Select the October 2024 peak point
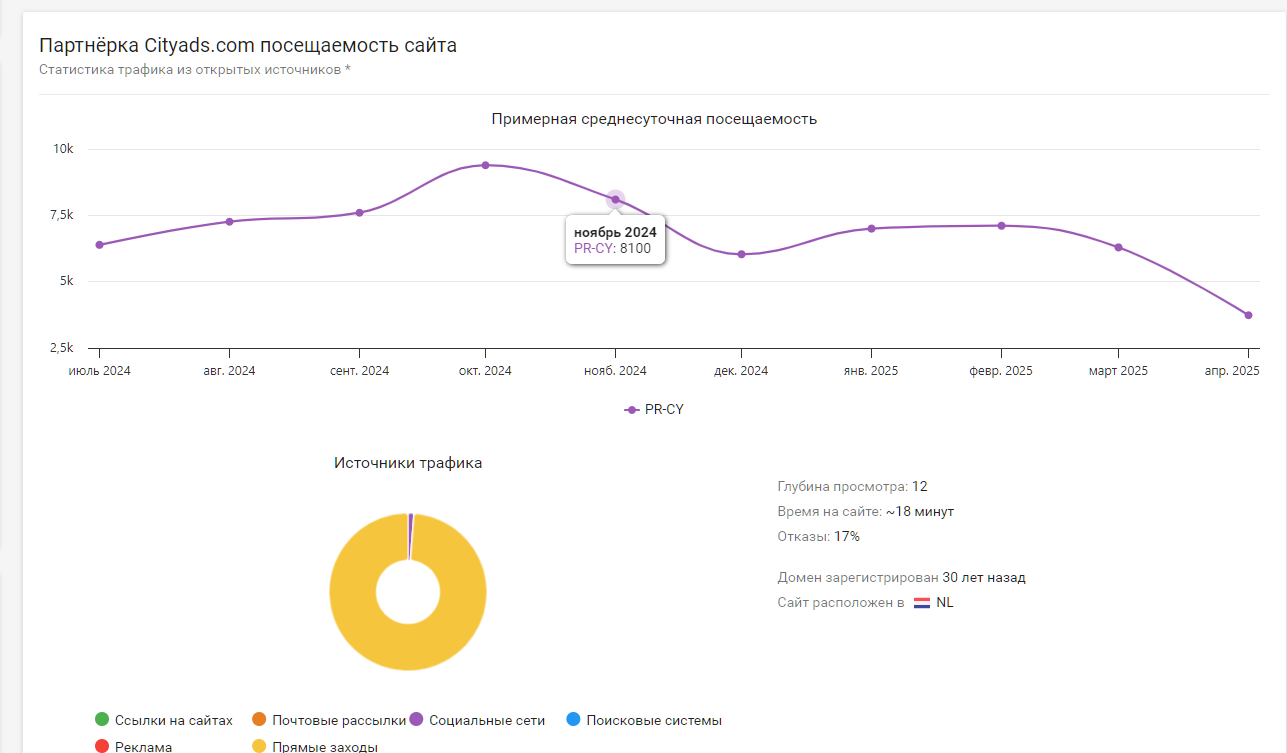The image size is (1287, 753). tap(486, 165)
